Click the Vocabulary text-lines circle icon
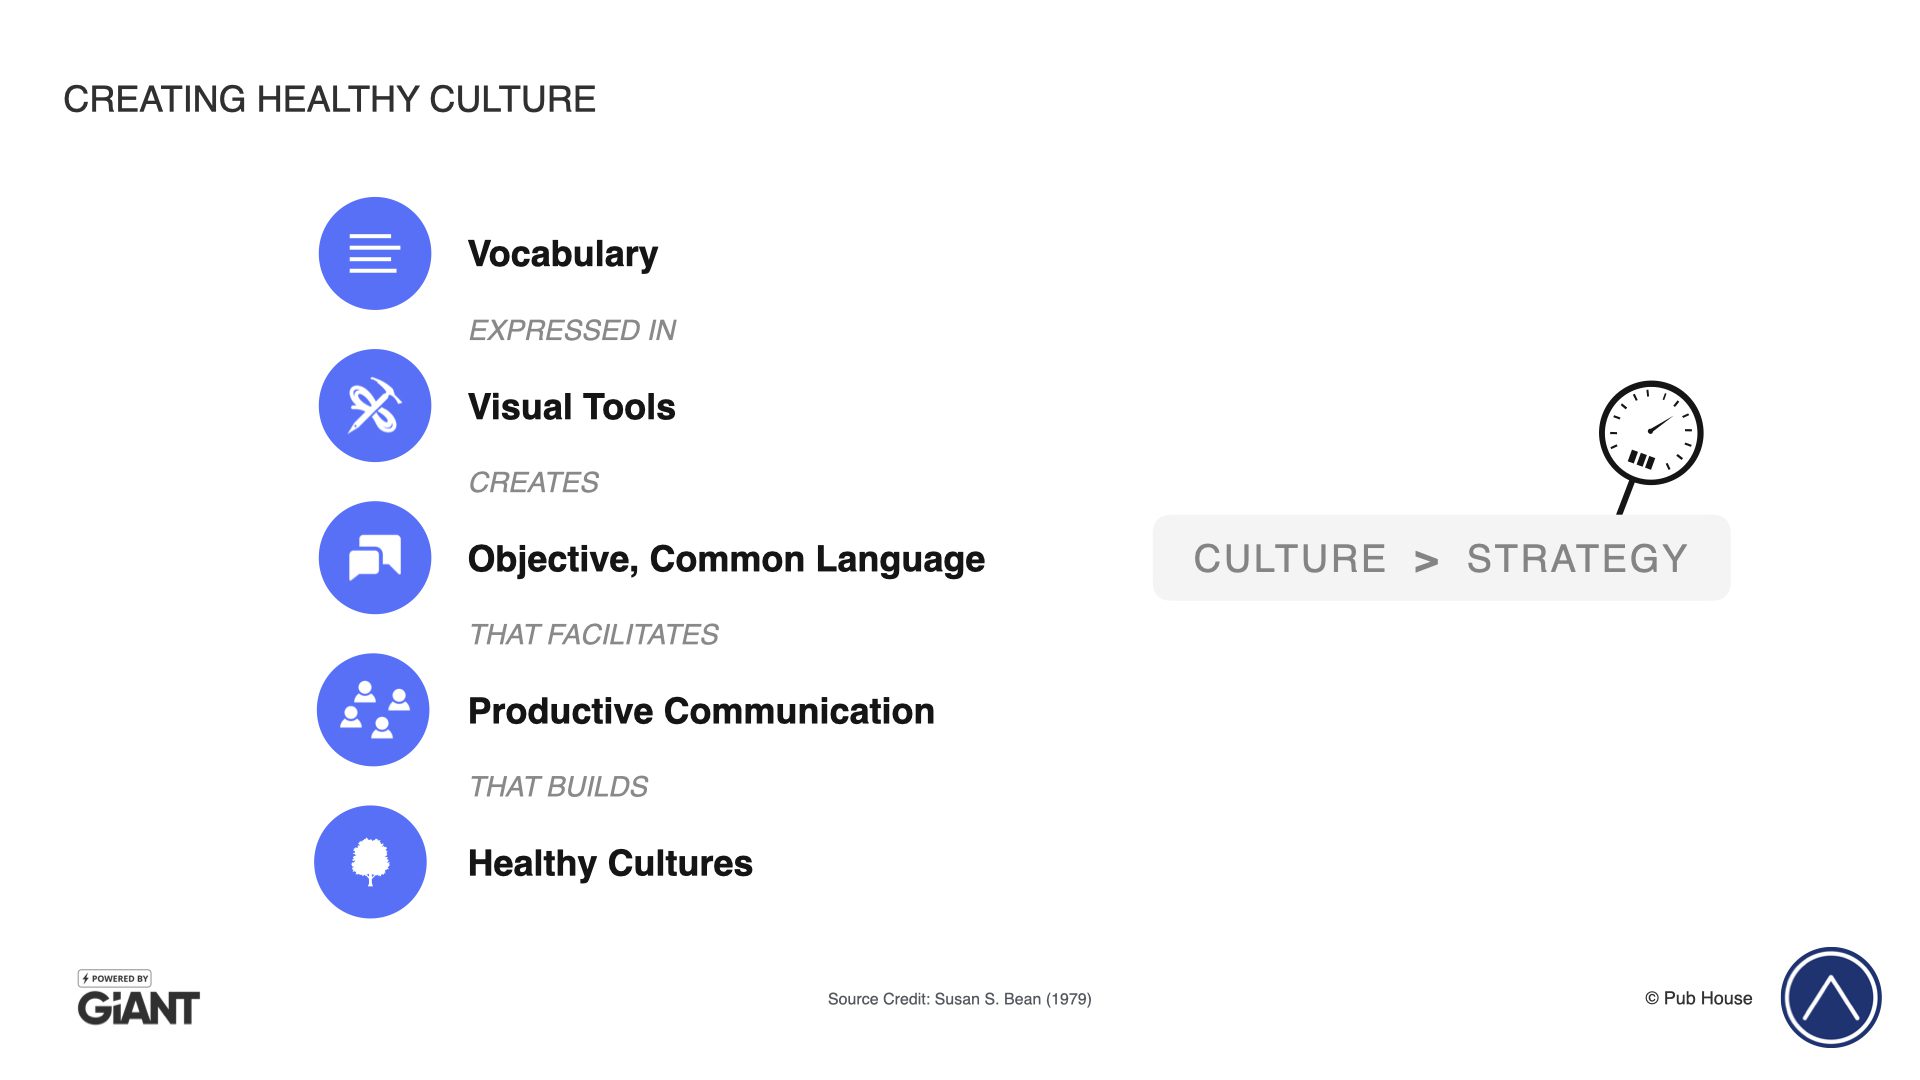This screenshot has width=1920, height=1080. click(375, 253)
